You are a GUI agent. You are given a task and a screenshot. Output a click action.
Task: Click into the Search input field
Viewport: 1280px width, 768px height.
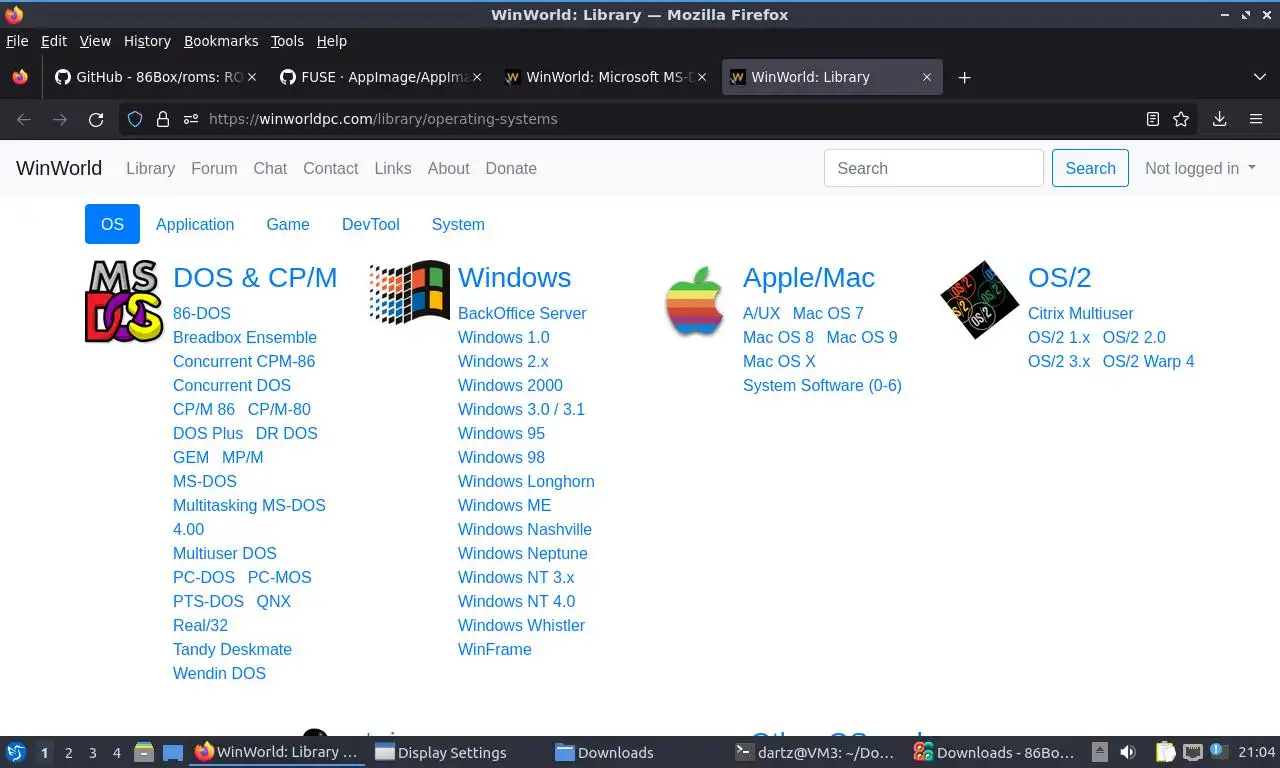pos(934,168)
